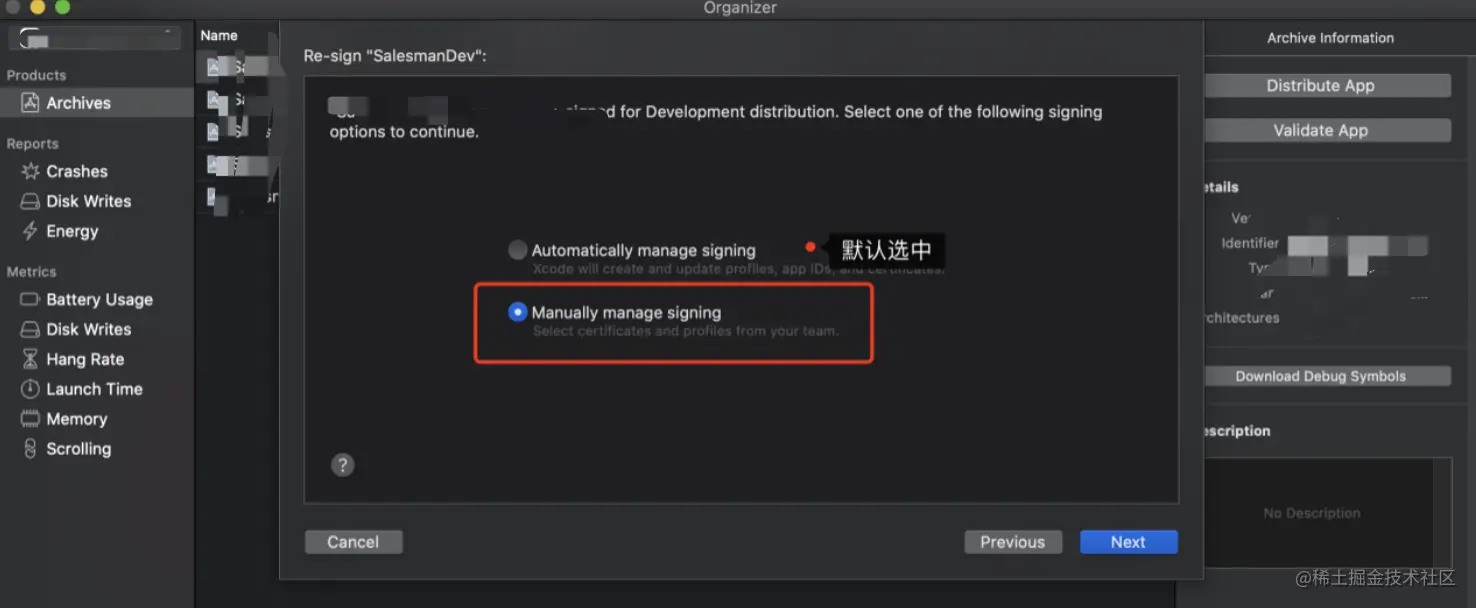
Task: Click the Name column header
Action: point(219,36)
